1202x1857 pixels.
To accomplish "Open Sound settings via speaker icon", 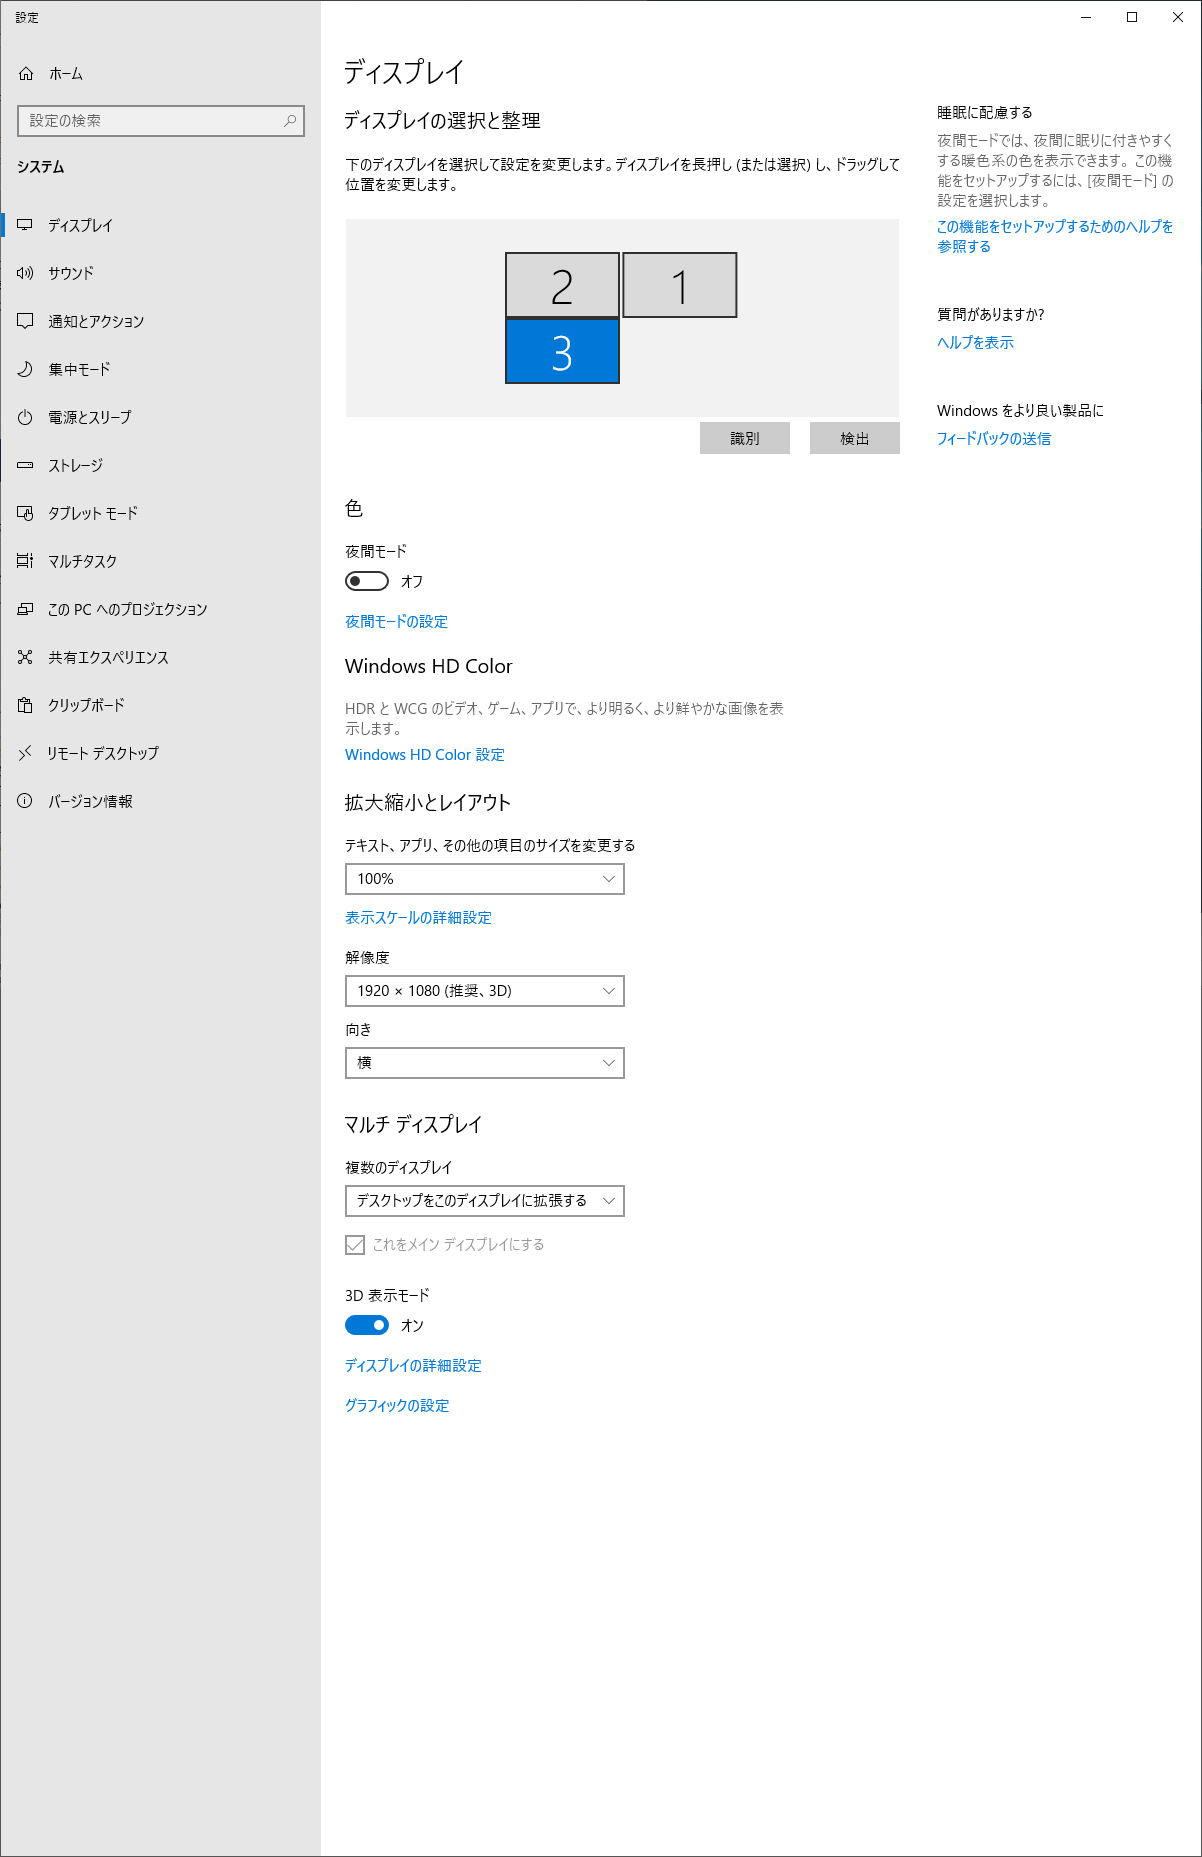I will [25, 273].
